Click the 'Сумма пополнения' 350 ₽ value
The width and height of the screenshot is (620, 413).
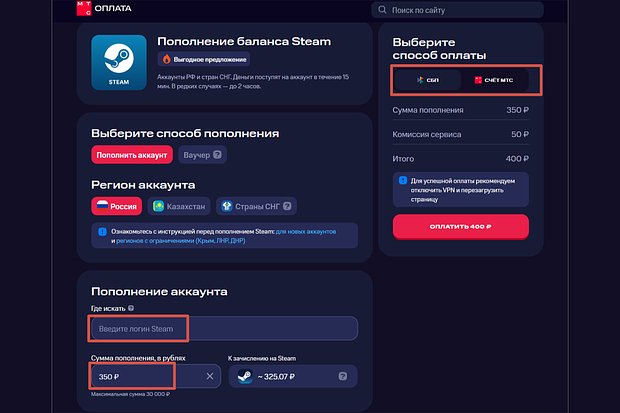point(517,110)
